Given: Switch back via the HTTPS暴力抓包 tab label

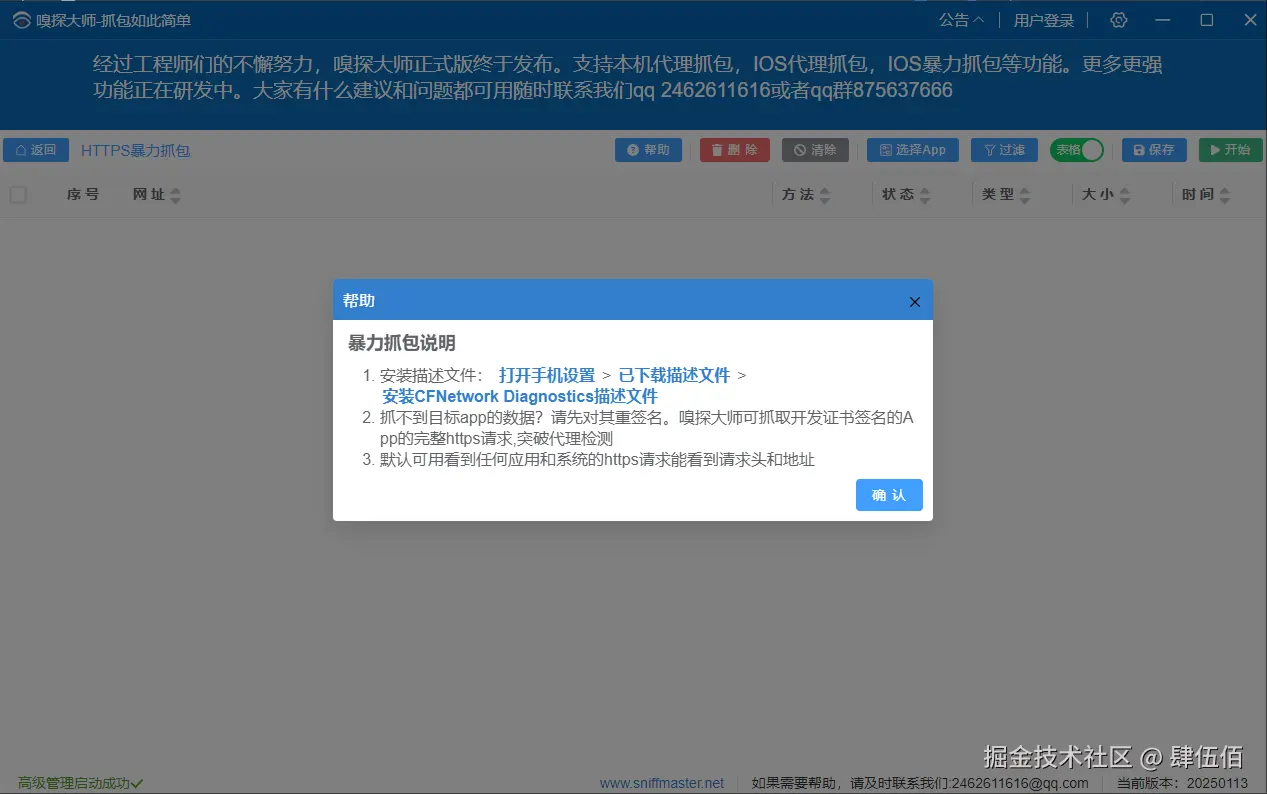Looking at the screenshot, I should pyautogui.click(x=136, y=149).
